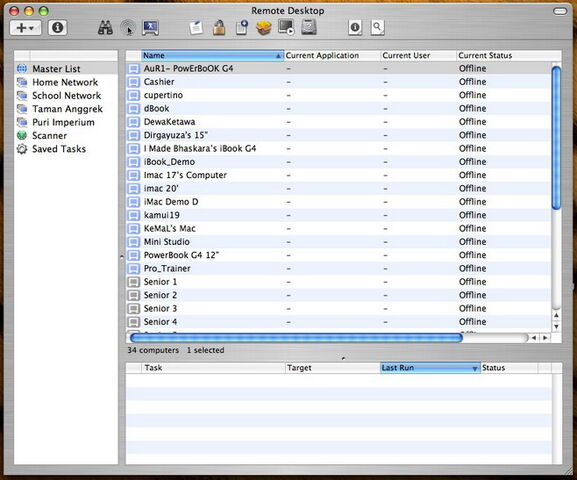Select the iMac Demo D row
577x480 pixels.
pyautogui.click(x=339, y=202)
